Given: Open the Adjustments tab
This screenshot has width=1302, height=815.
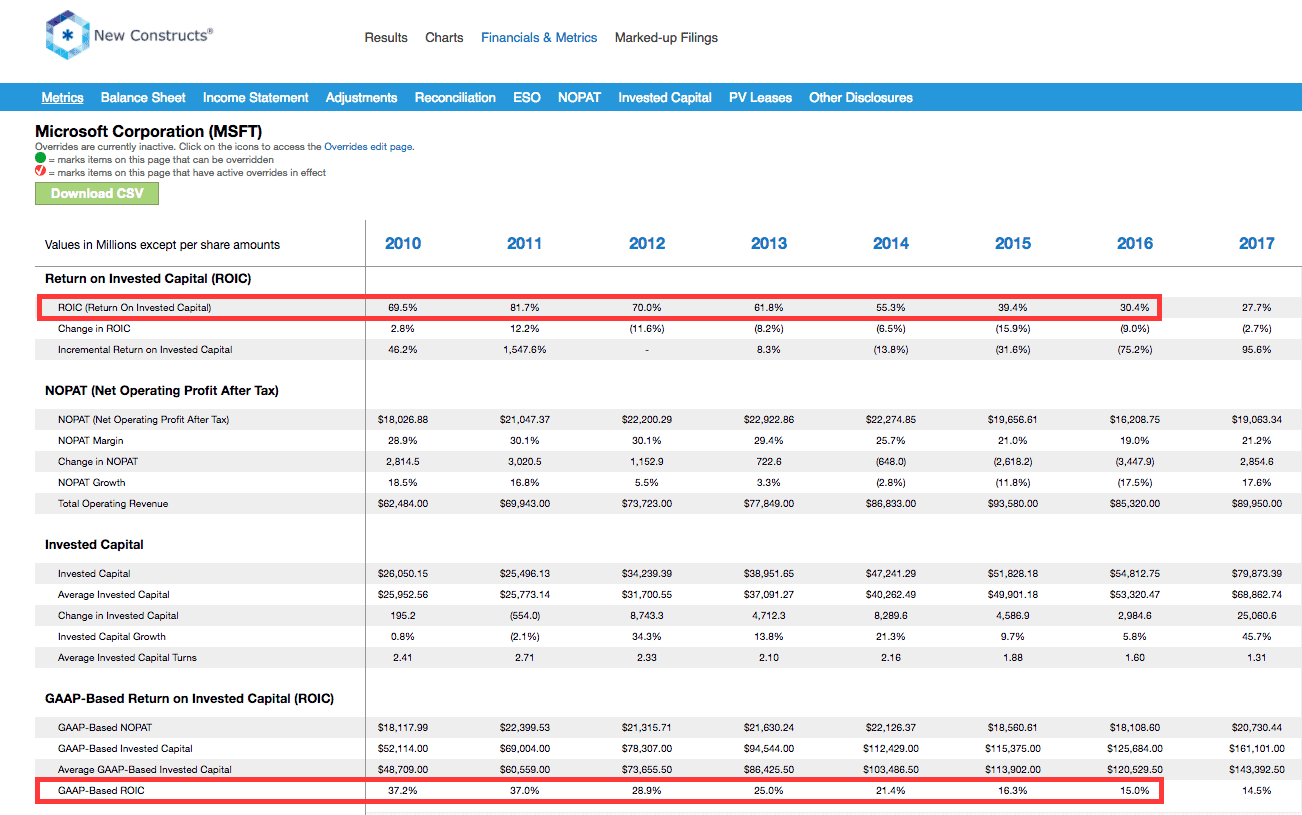Looking at the screenshot, I should (x=362, y=98).
